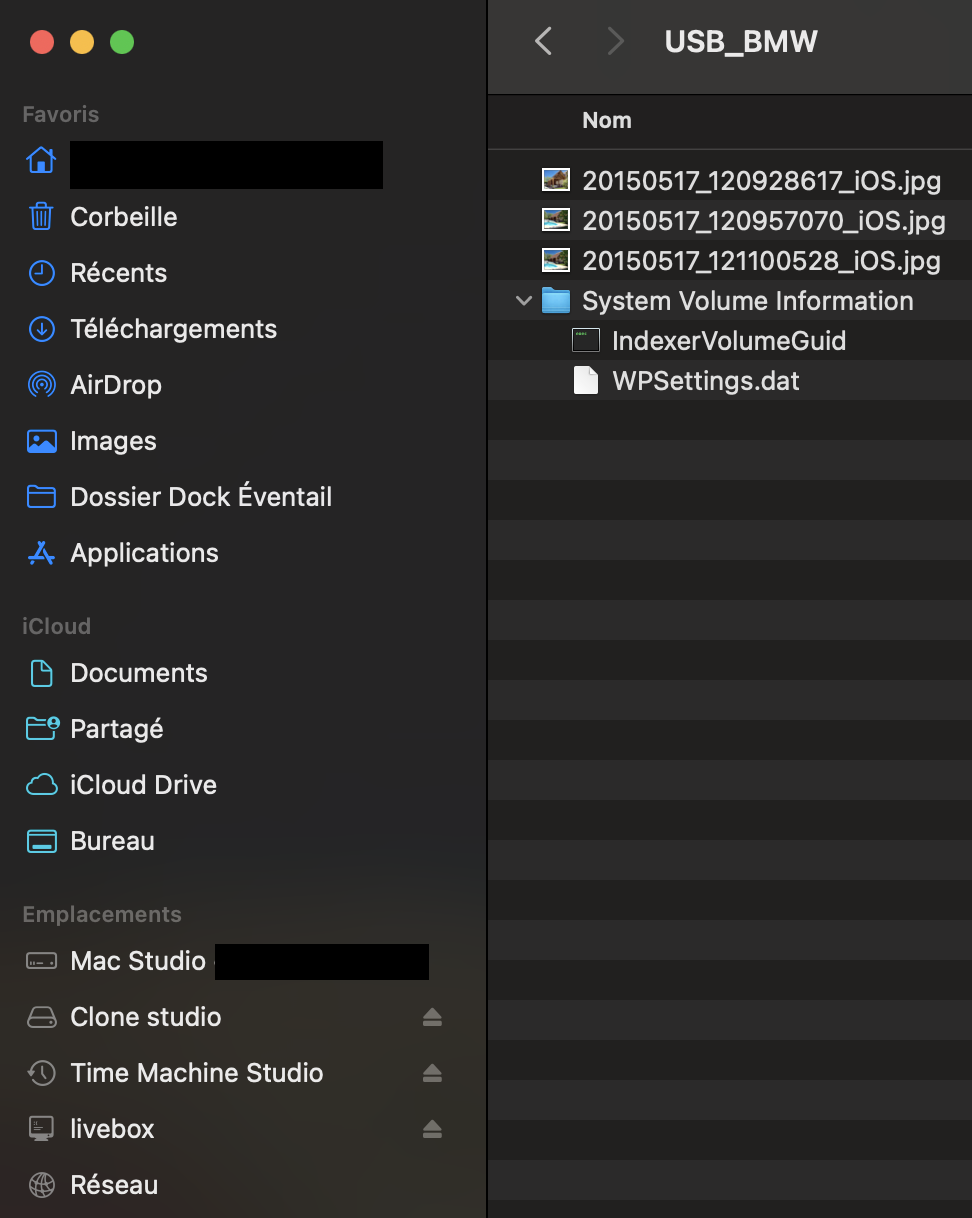972x1218 pixels.
Task: Eject the Time Machine Studio disk
Action: 432,1073
